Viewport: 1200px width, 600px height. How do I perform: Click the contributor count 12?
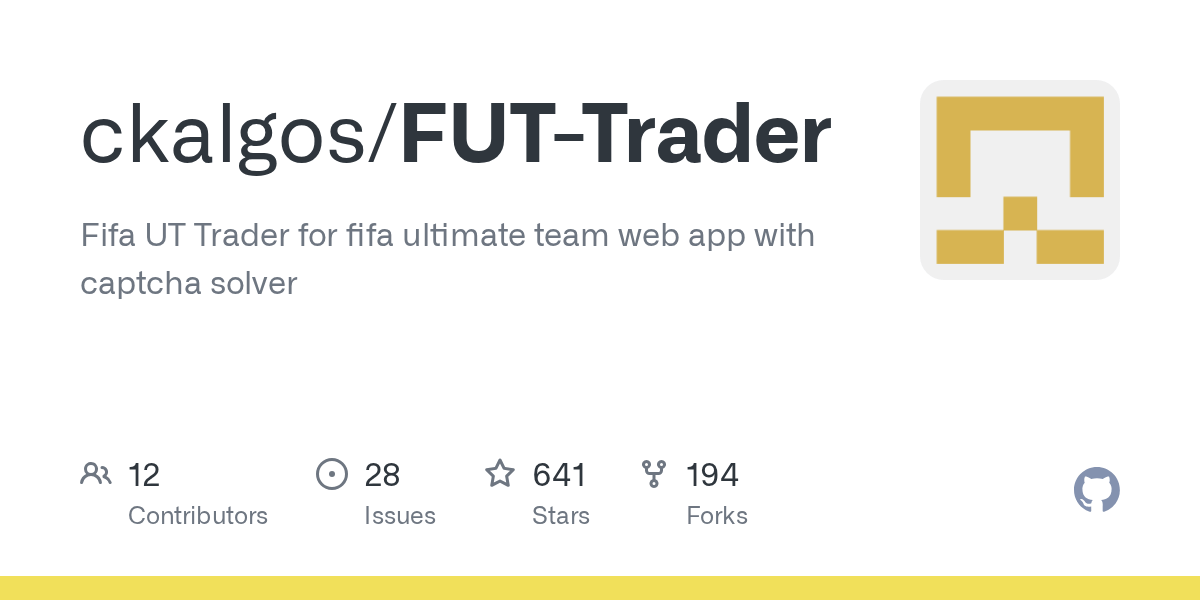pyautogui.click(x=144, y=475)
